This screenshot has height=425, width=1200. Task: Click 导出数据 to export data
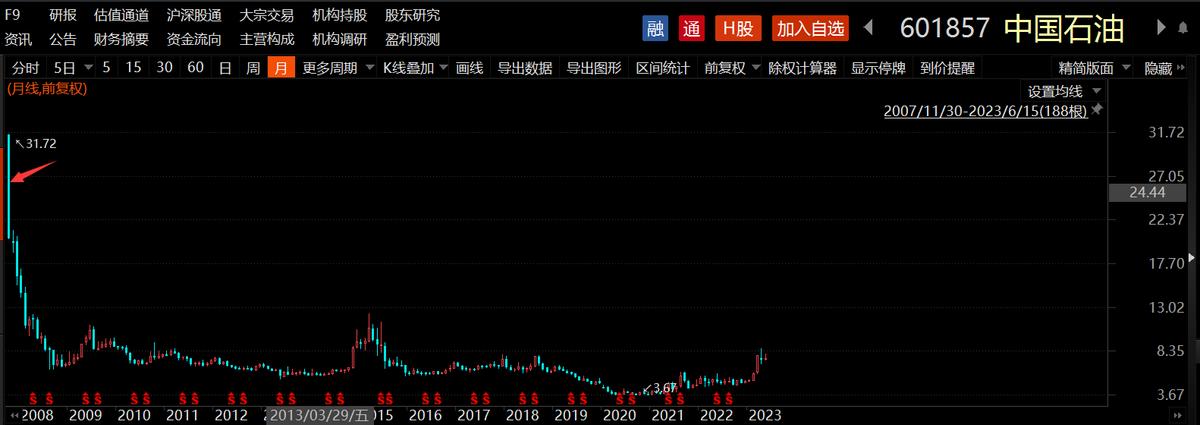[x=525, y=69]
